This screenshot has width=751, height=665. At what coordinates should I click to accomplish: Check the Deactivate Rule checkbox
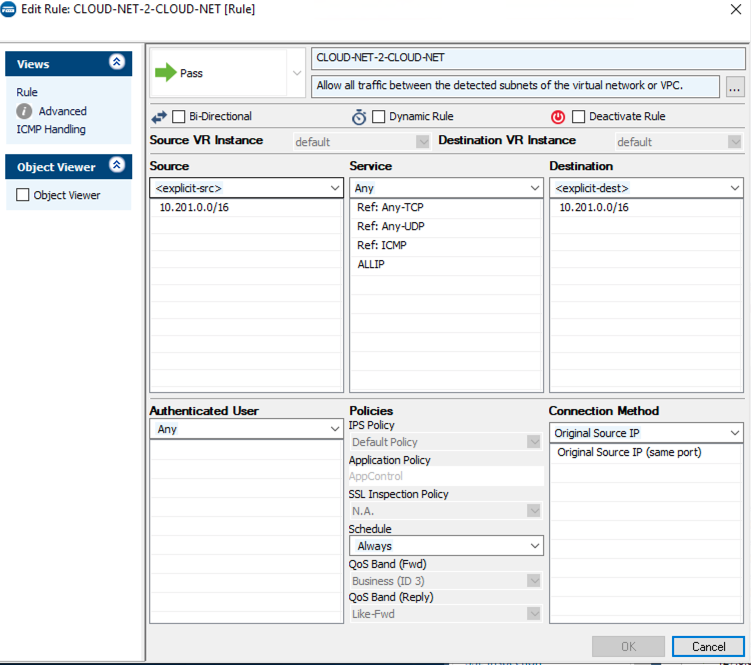(578, 117)
